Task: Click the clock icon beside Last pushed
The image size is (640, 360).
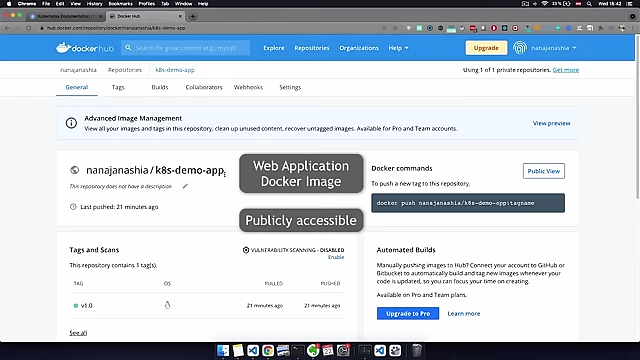Action: 73,207
